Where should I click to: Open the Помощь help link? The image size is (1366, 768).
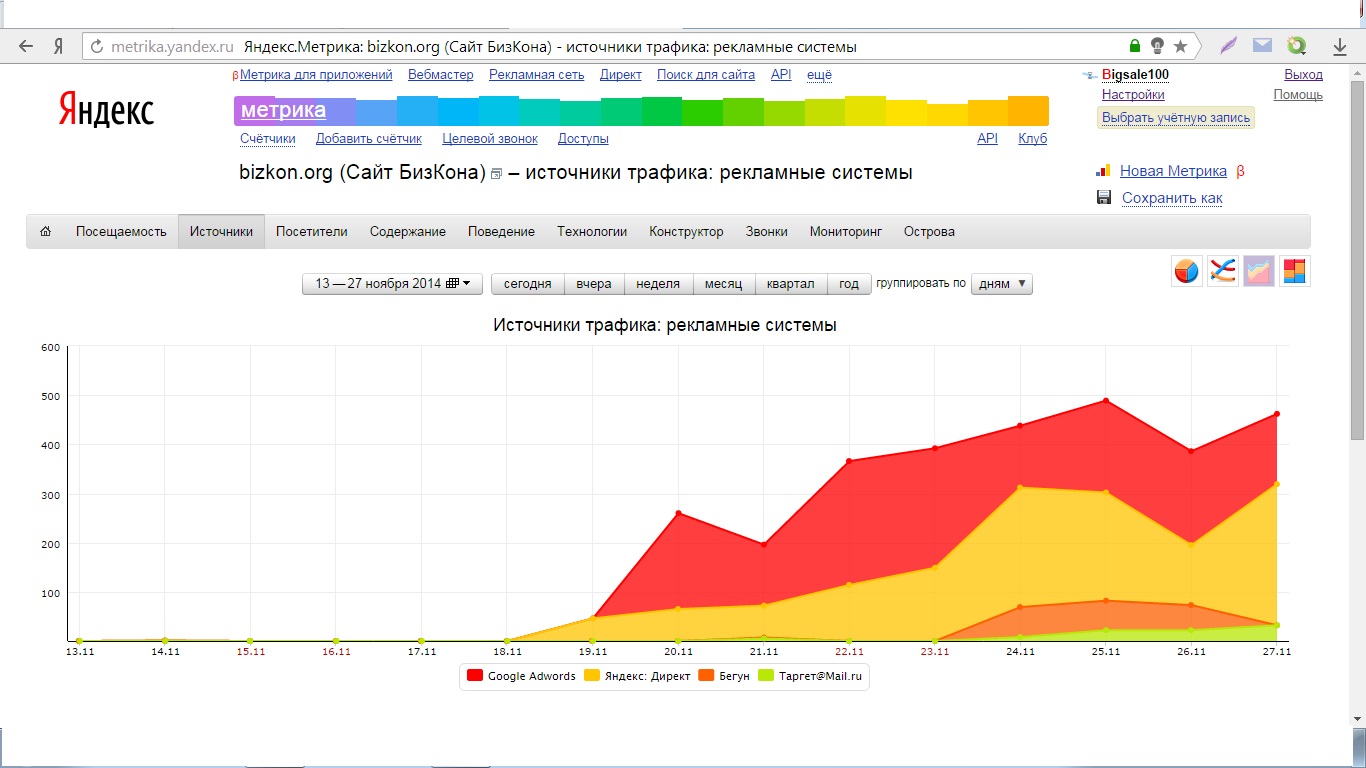pyautogui.click(x=1298, y=95)
